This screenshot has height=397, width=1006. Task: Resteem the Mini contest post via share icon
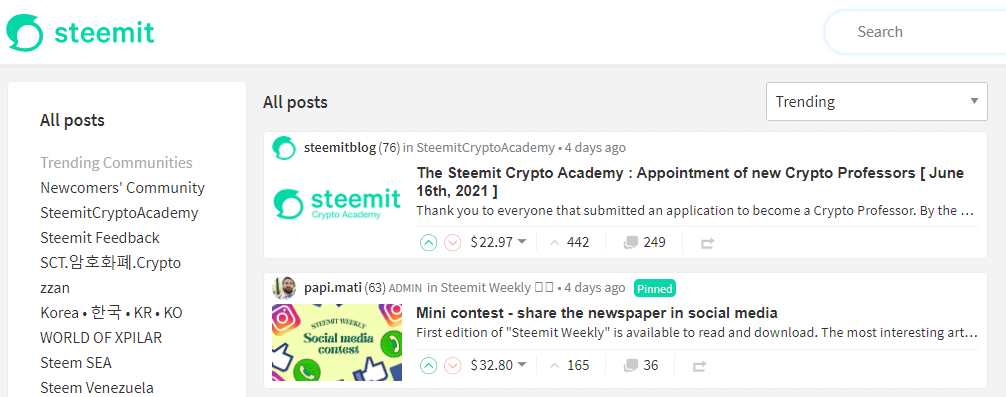pos(699,366)
